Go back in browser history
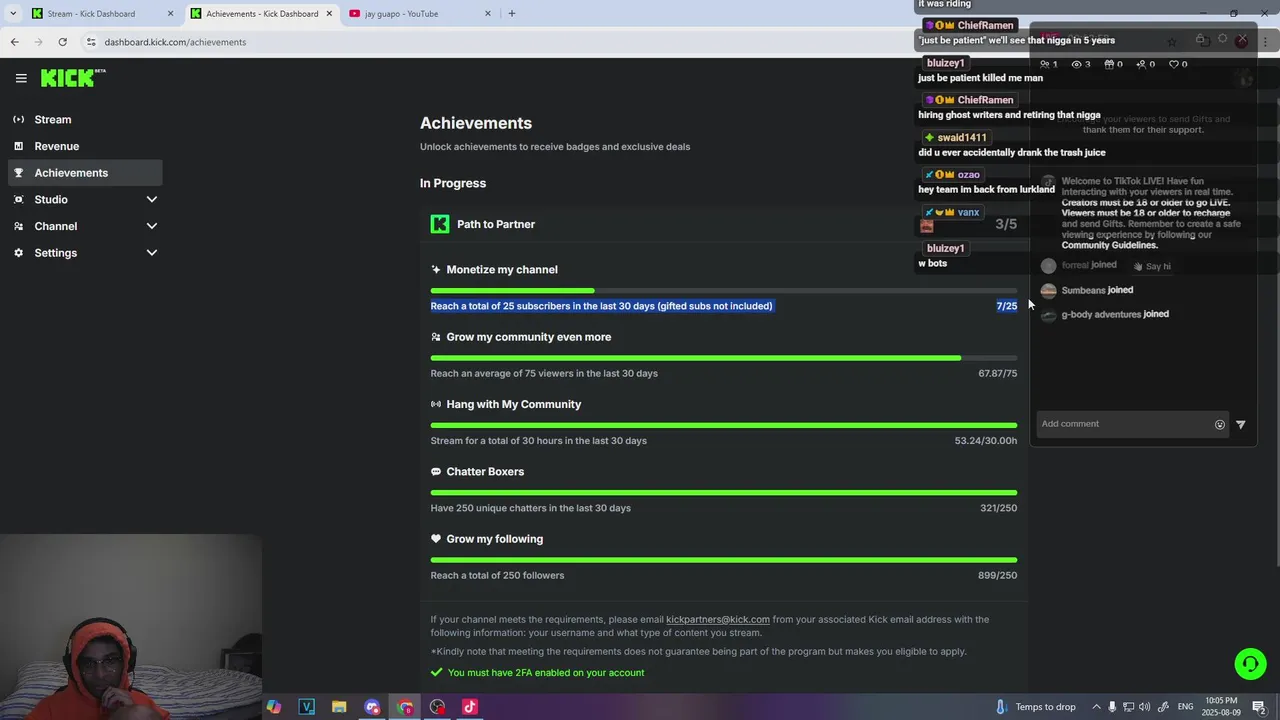The height and width of the screenshot is (720, 1280). (14, 42)
